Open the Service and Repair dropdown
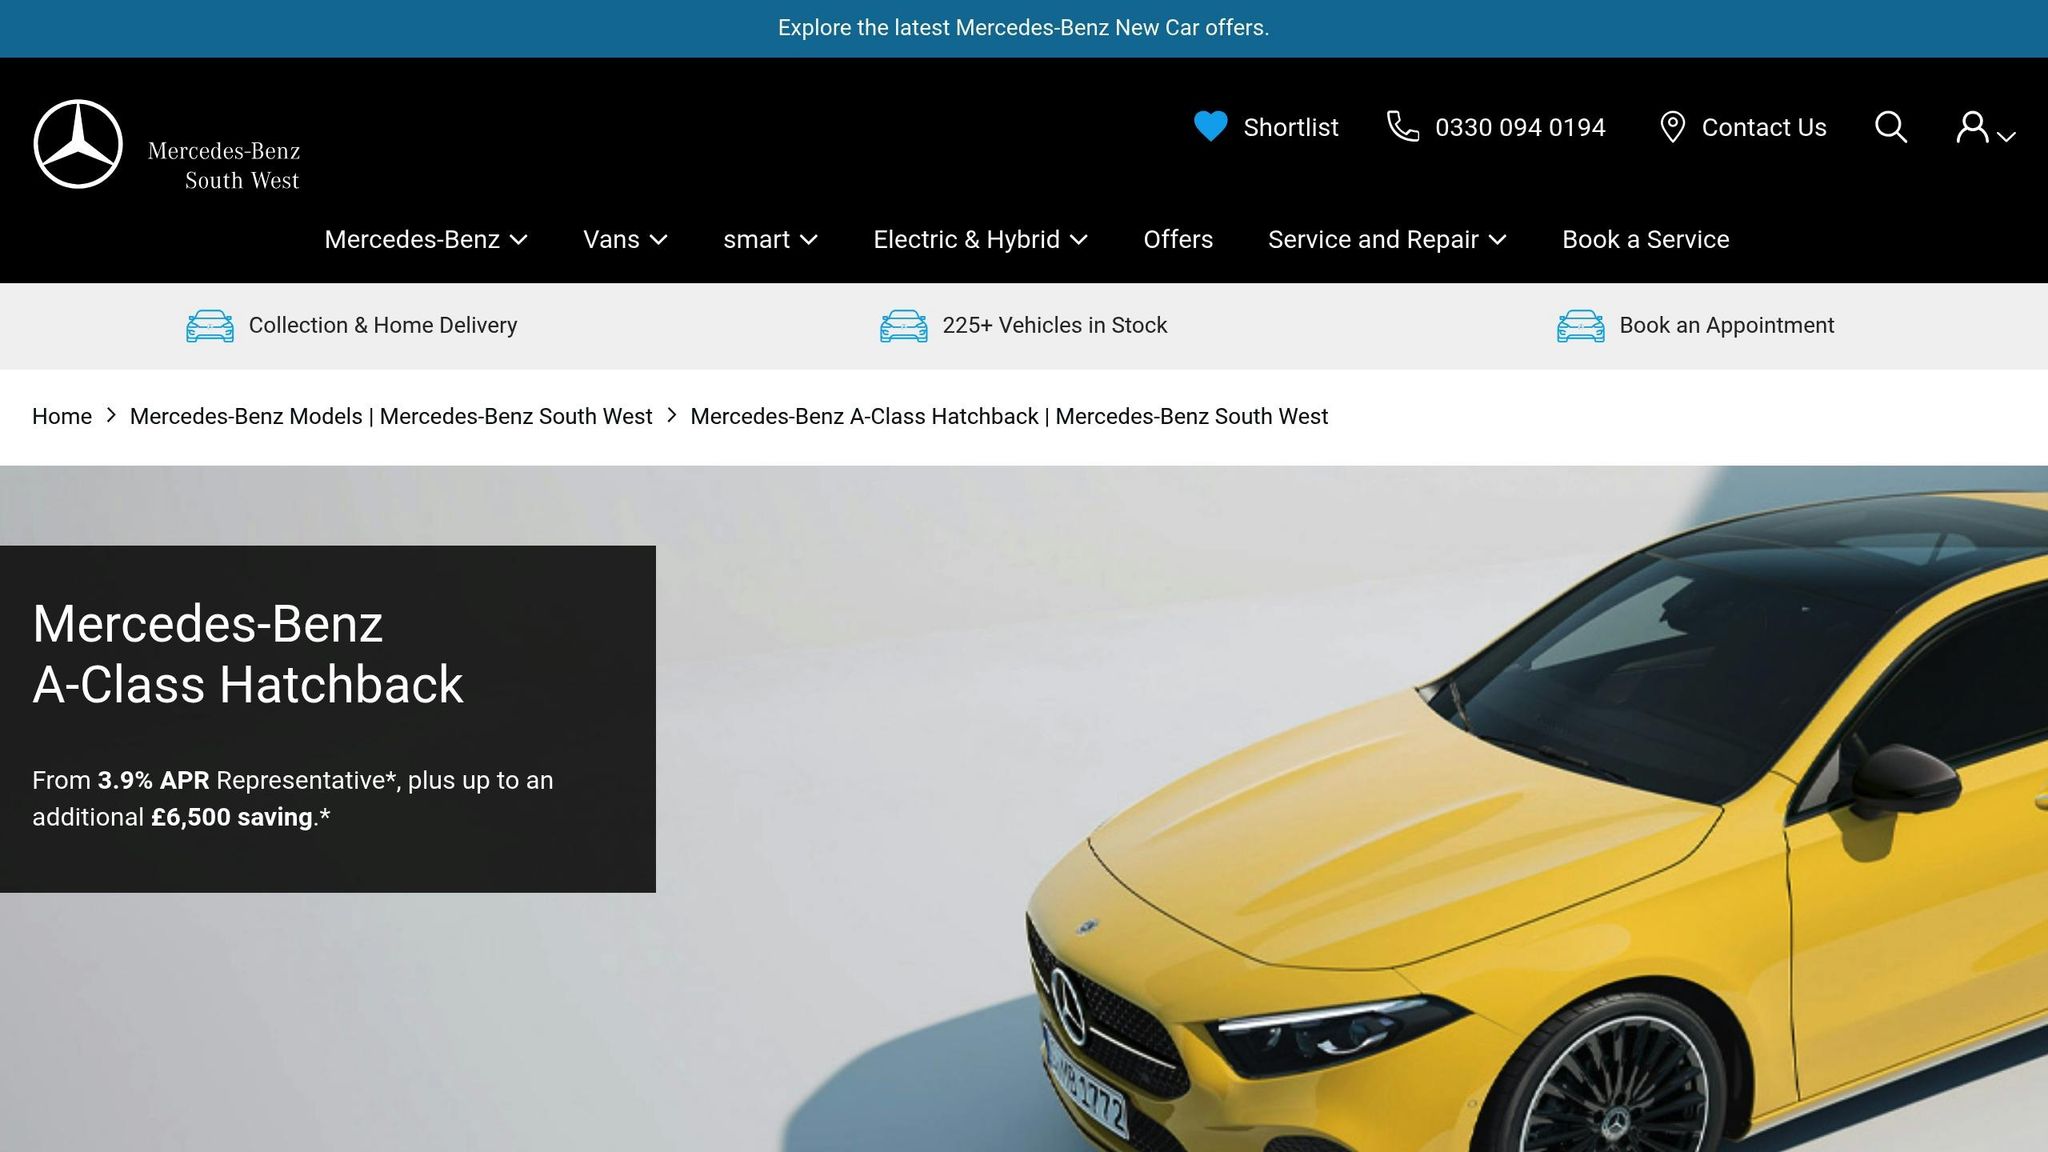Screen dimensions: 2048x1152 click(1386, 240)
